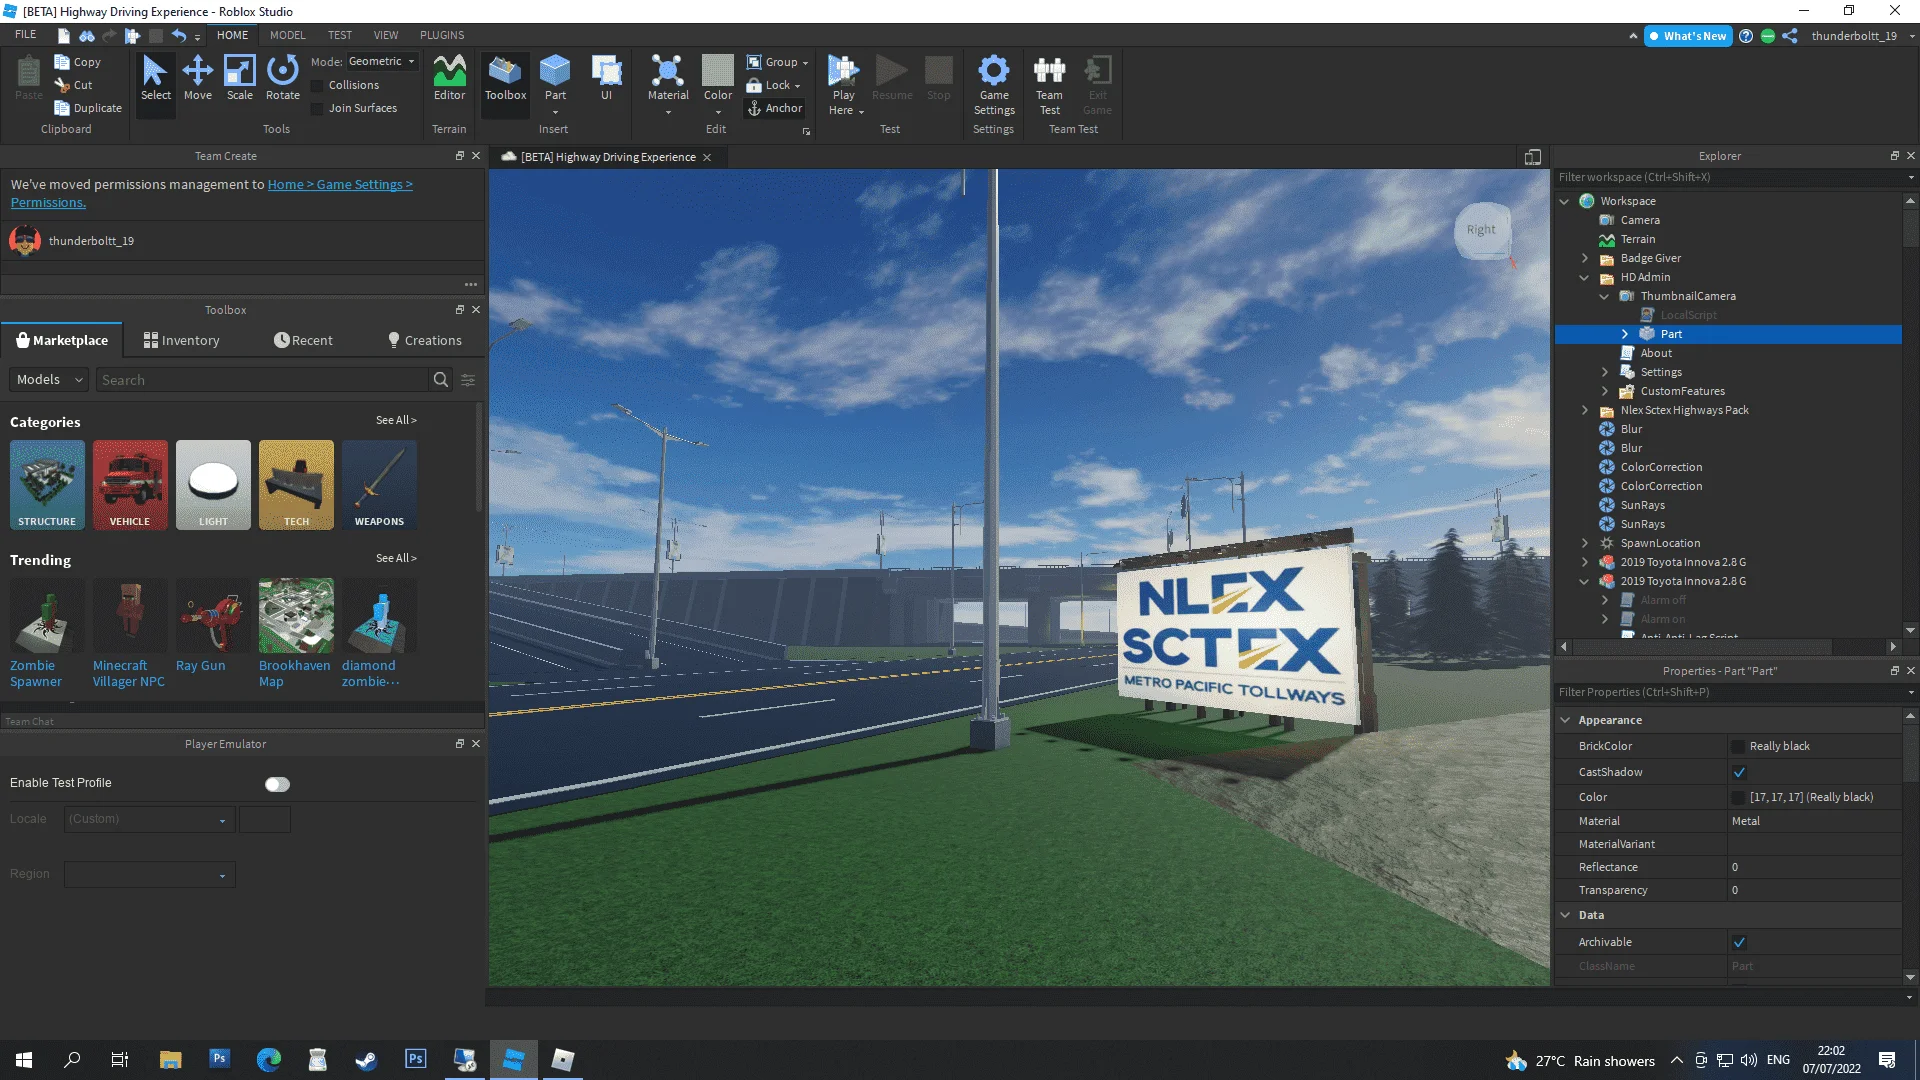This screenshot has width=1920, height=1080.
Task: Pick the Rotate tool
Action: (283, 78)
